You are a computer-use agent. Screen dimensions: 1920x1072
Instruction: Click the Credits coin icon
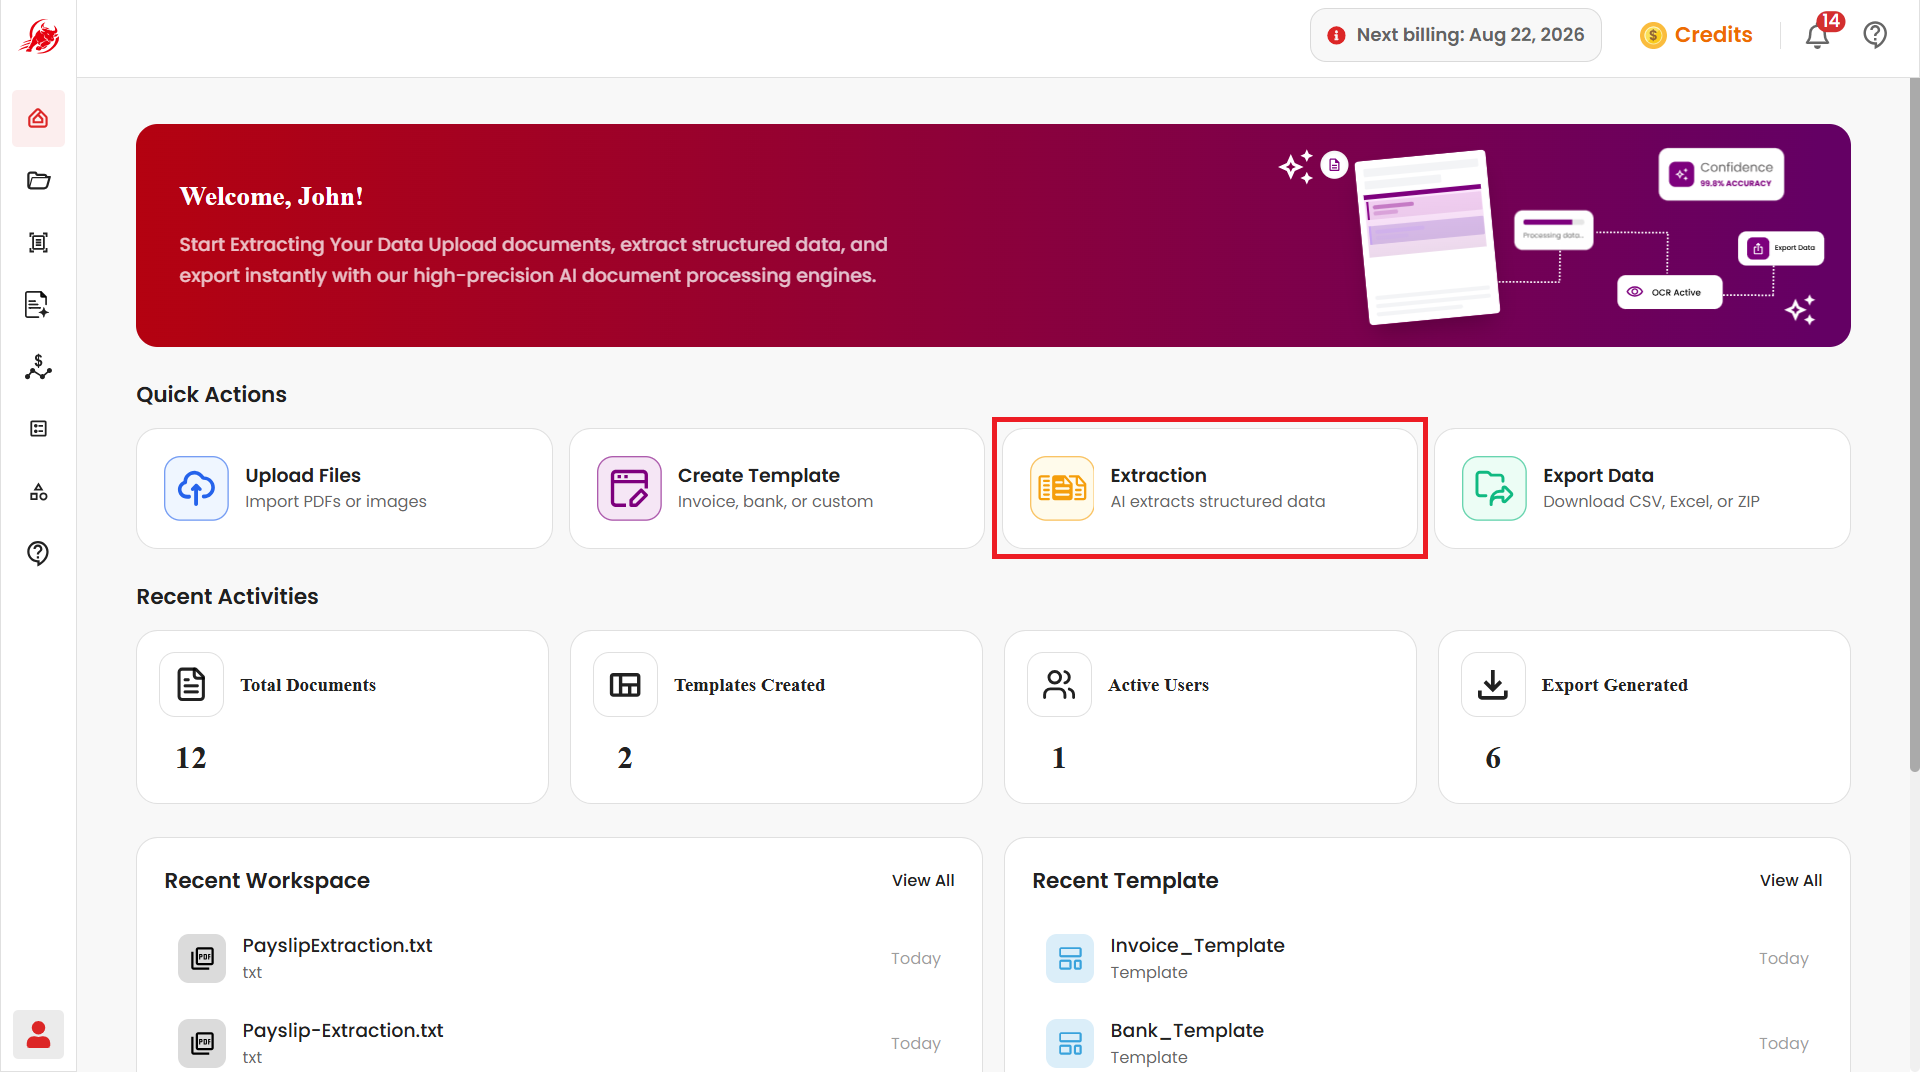[x=1653, y=36]
